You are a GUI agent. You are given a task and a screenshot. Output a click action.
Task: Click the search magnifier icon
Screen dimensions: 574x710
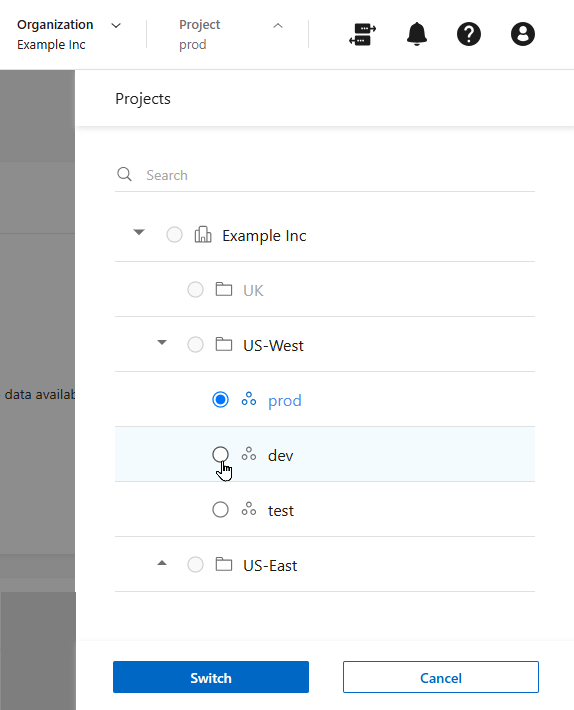(x=124, y=174)
